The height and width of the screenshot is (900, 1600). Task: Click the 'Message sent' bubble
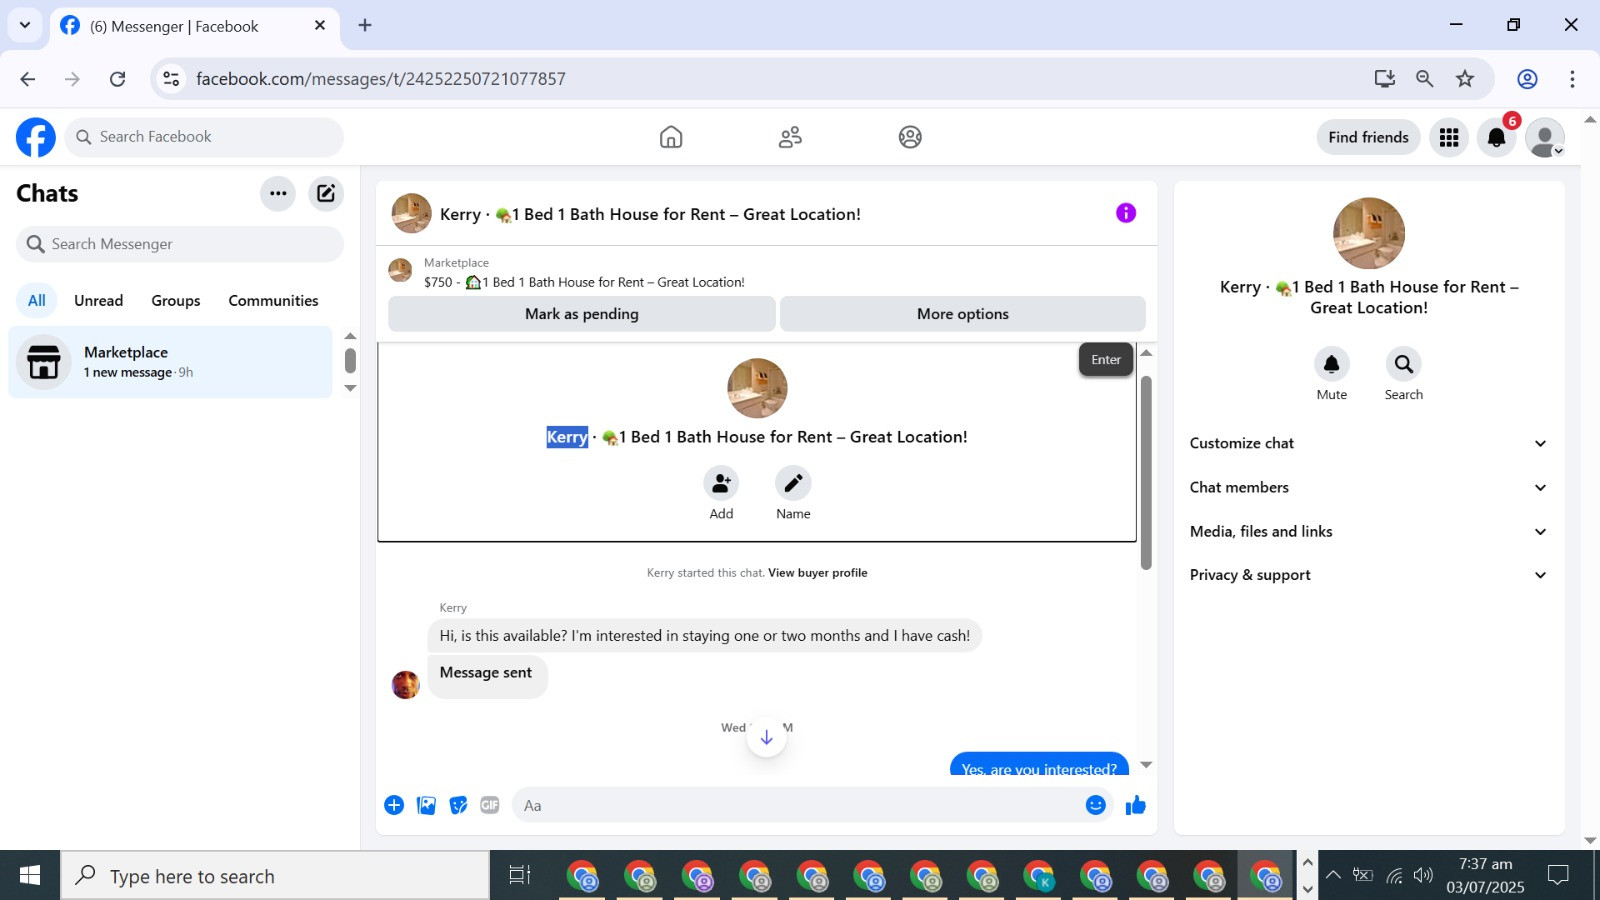pos(487,675)
